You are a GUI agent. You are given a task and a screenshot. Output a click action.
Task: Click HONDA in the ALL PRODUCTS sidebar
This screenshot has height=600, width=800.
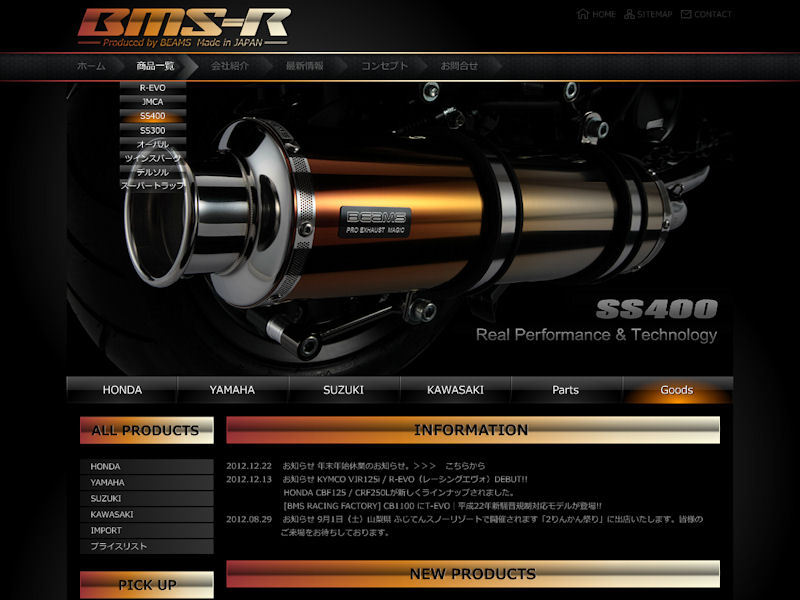(x=146, y=466)
